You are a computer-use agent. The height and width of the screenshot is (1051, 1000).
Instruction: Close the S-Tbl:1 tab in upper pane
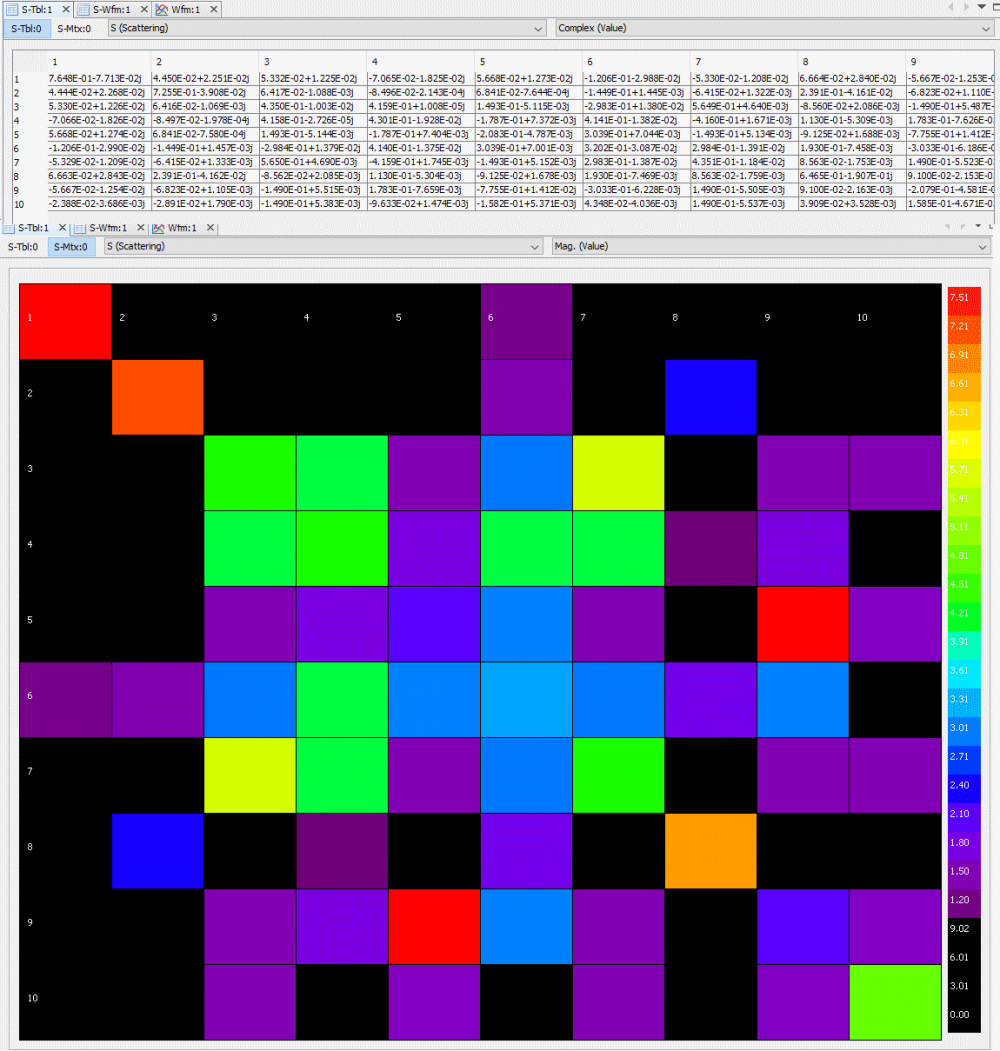(65, 9)
